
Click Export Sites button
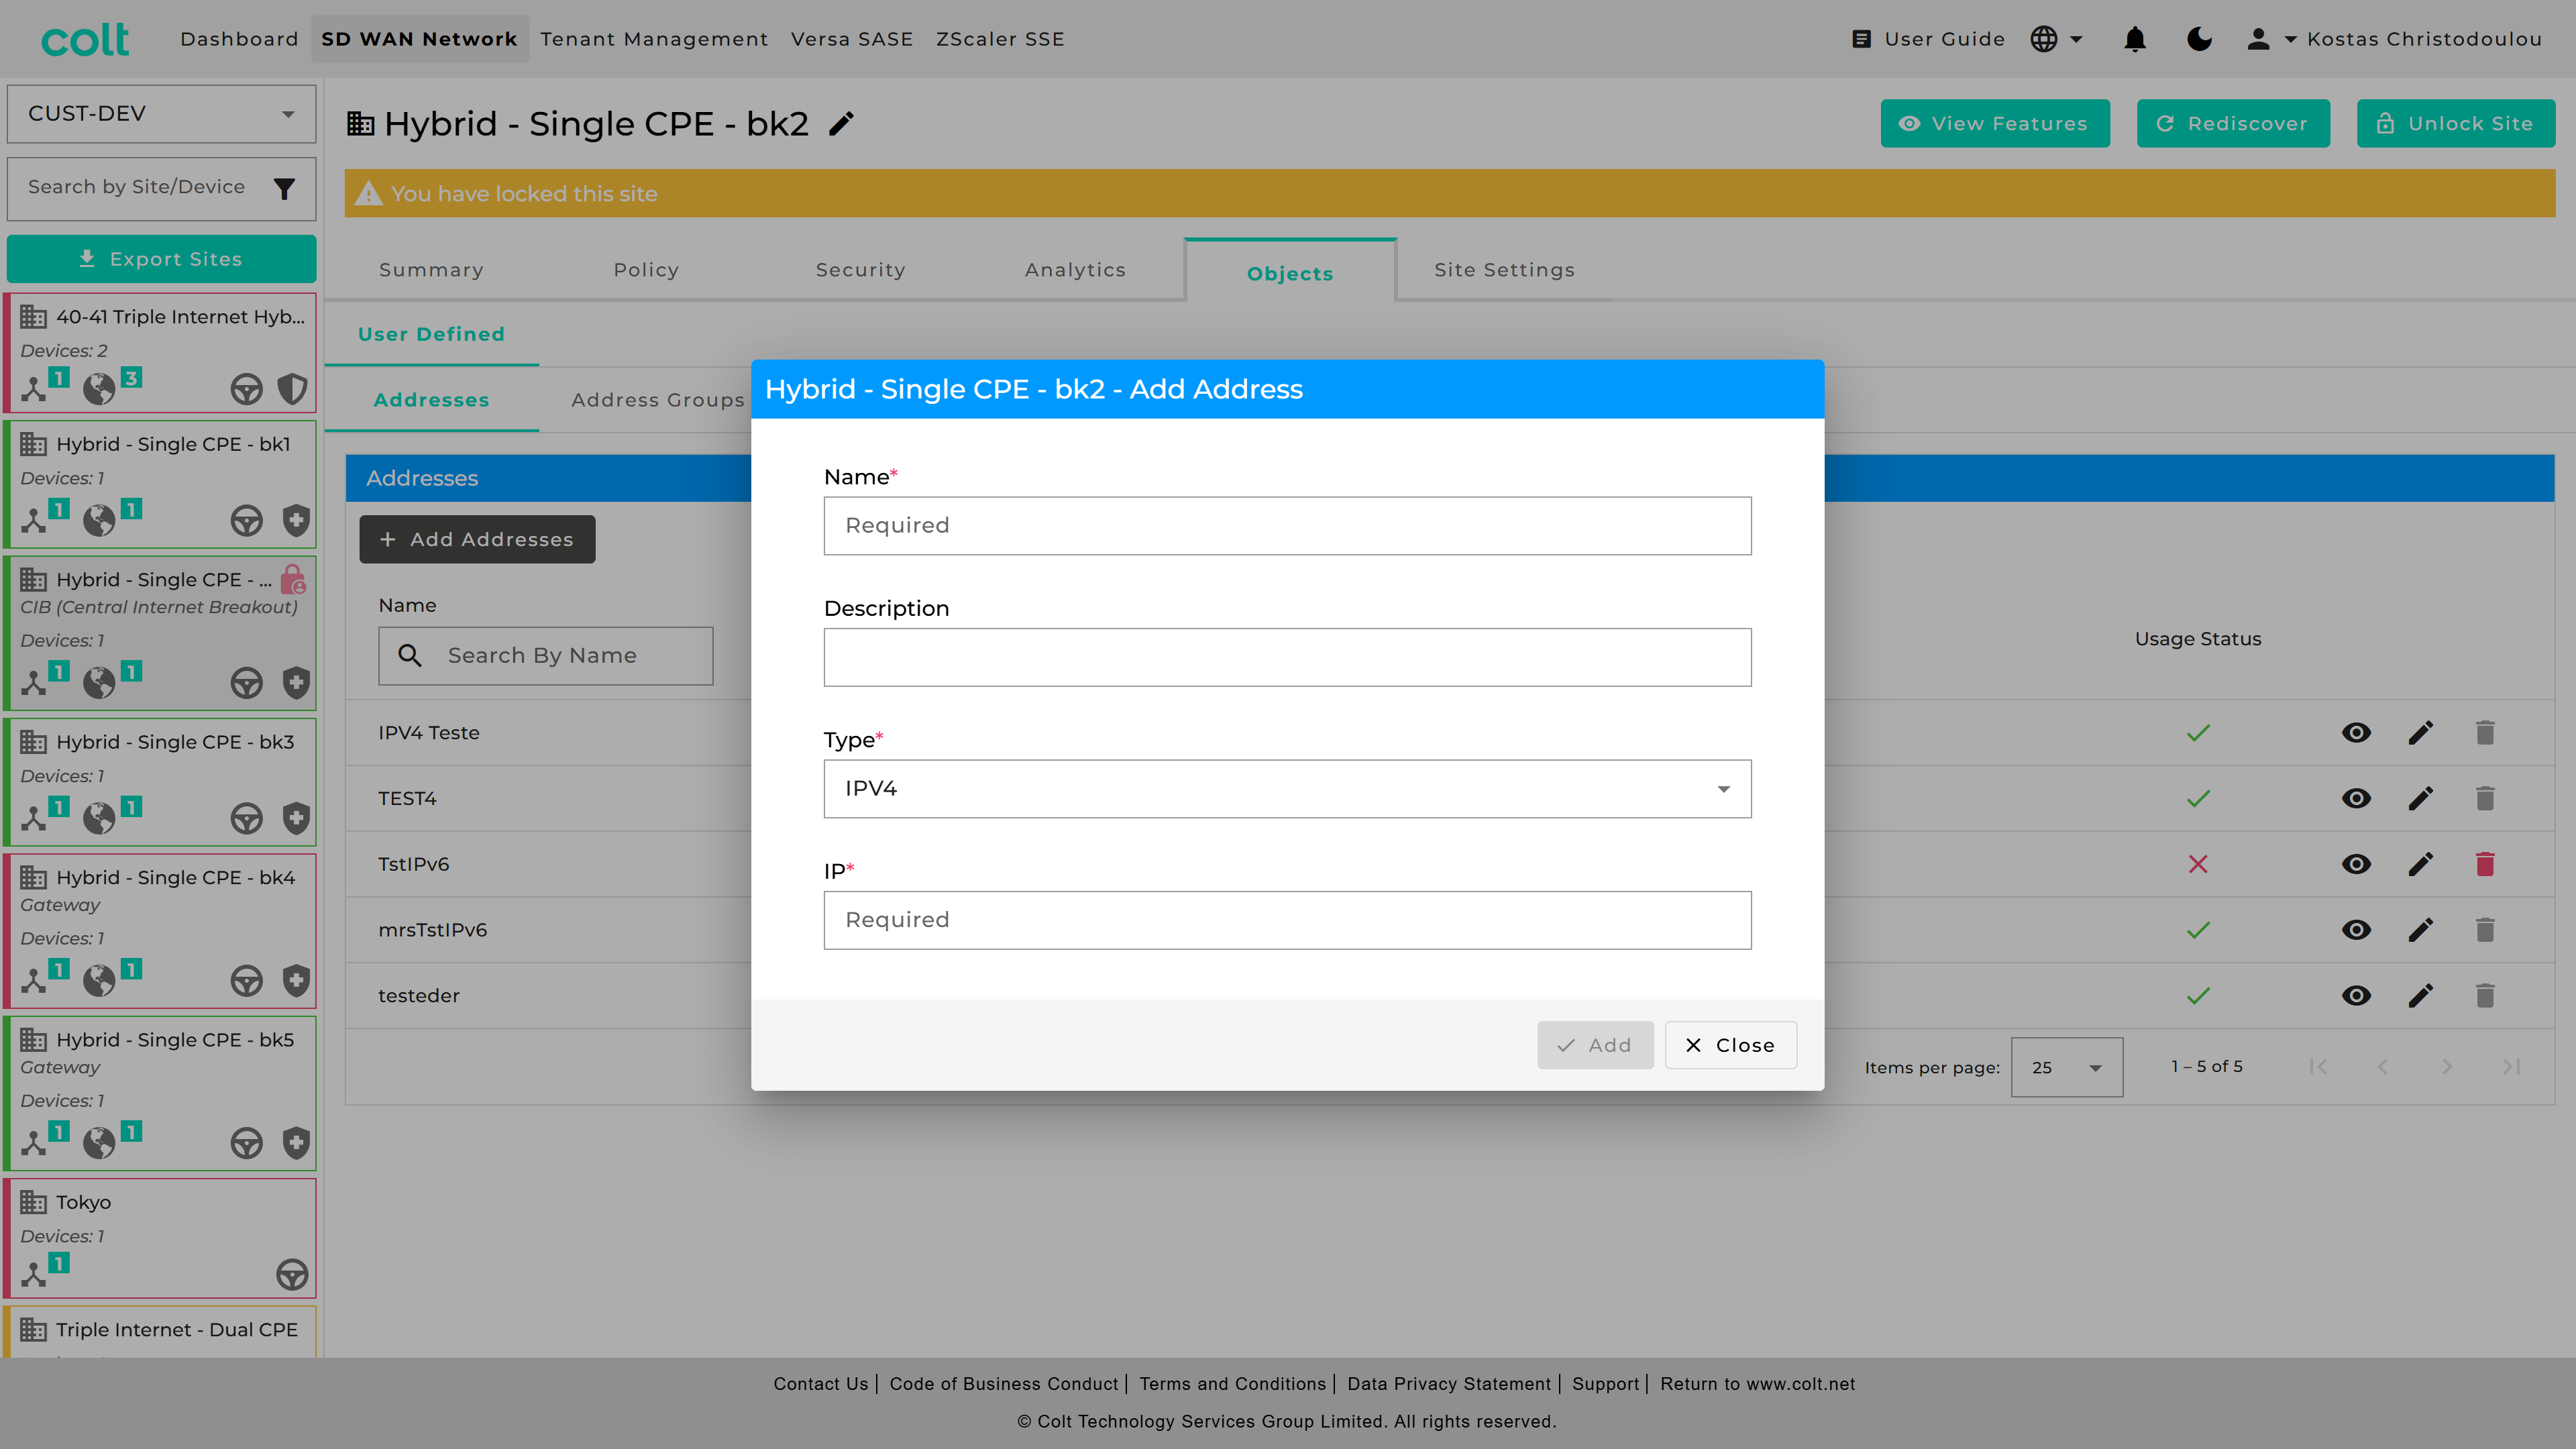point(161,259)
